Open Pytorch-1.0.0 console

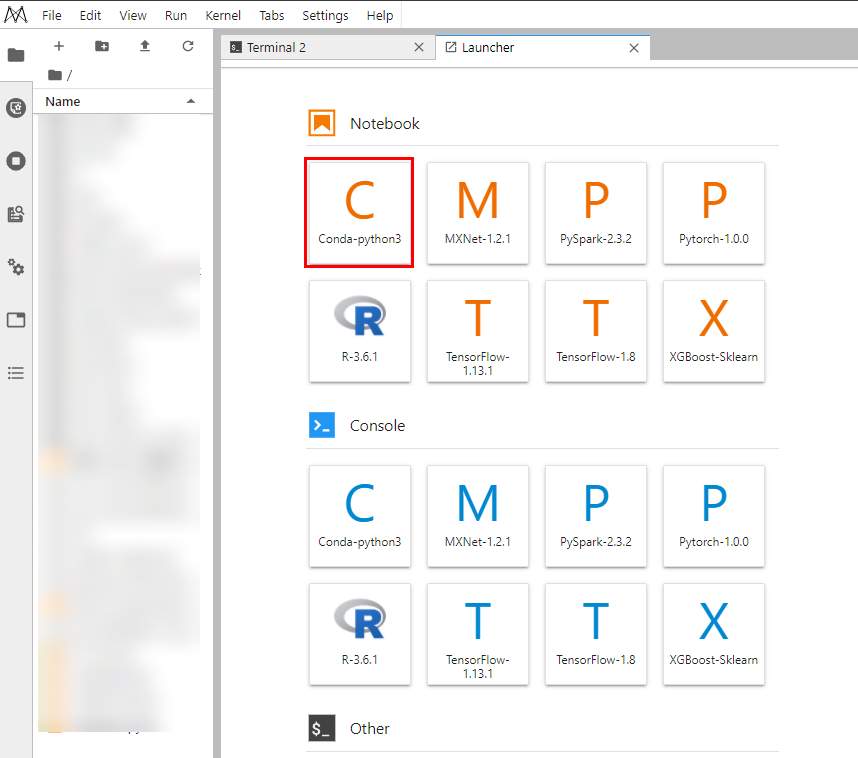click(714, 516)
